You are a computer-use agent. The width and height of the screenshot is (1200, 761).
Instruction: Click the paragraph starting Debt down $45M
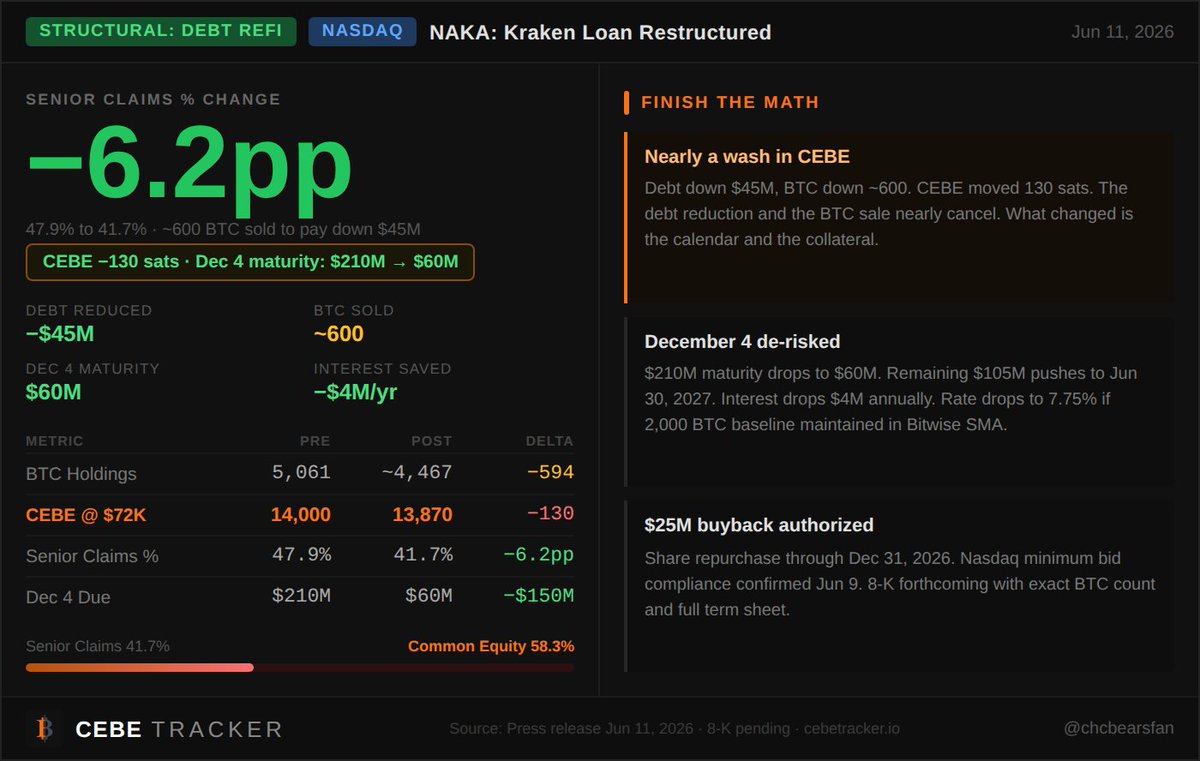889,214
